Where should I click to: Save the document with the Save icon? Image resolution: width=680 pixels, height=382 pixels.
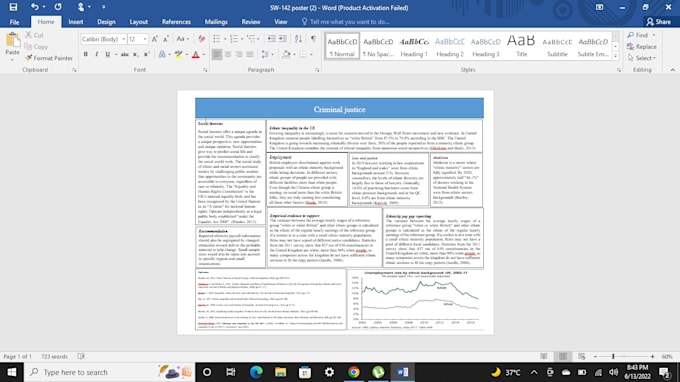tap(13, 7)
